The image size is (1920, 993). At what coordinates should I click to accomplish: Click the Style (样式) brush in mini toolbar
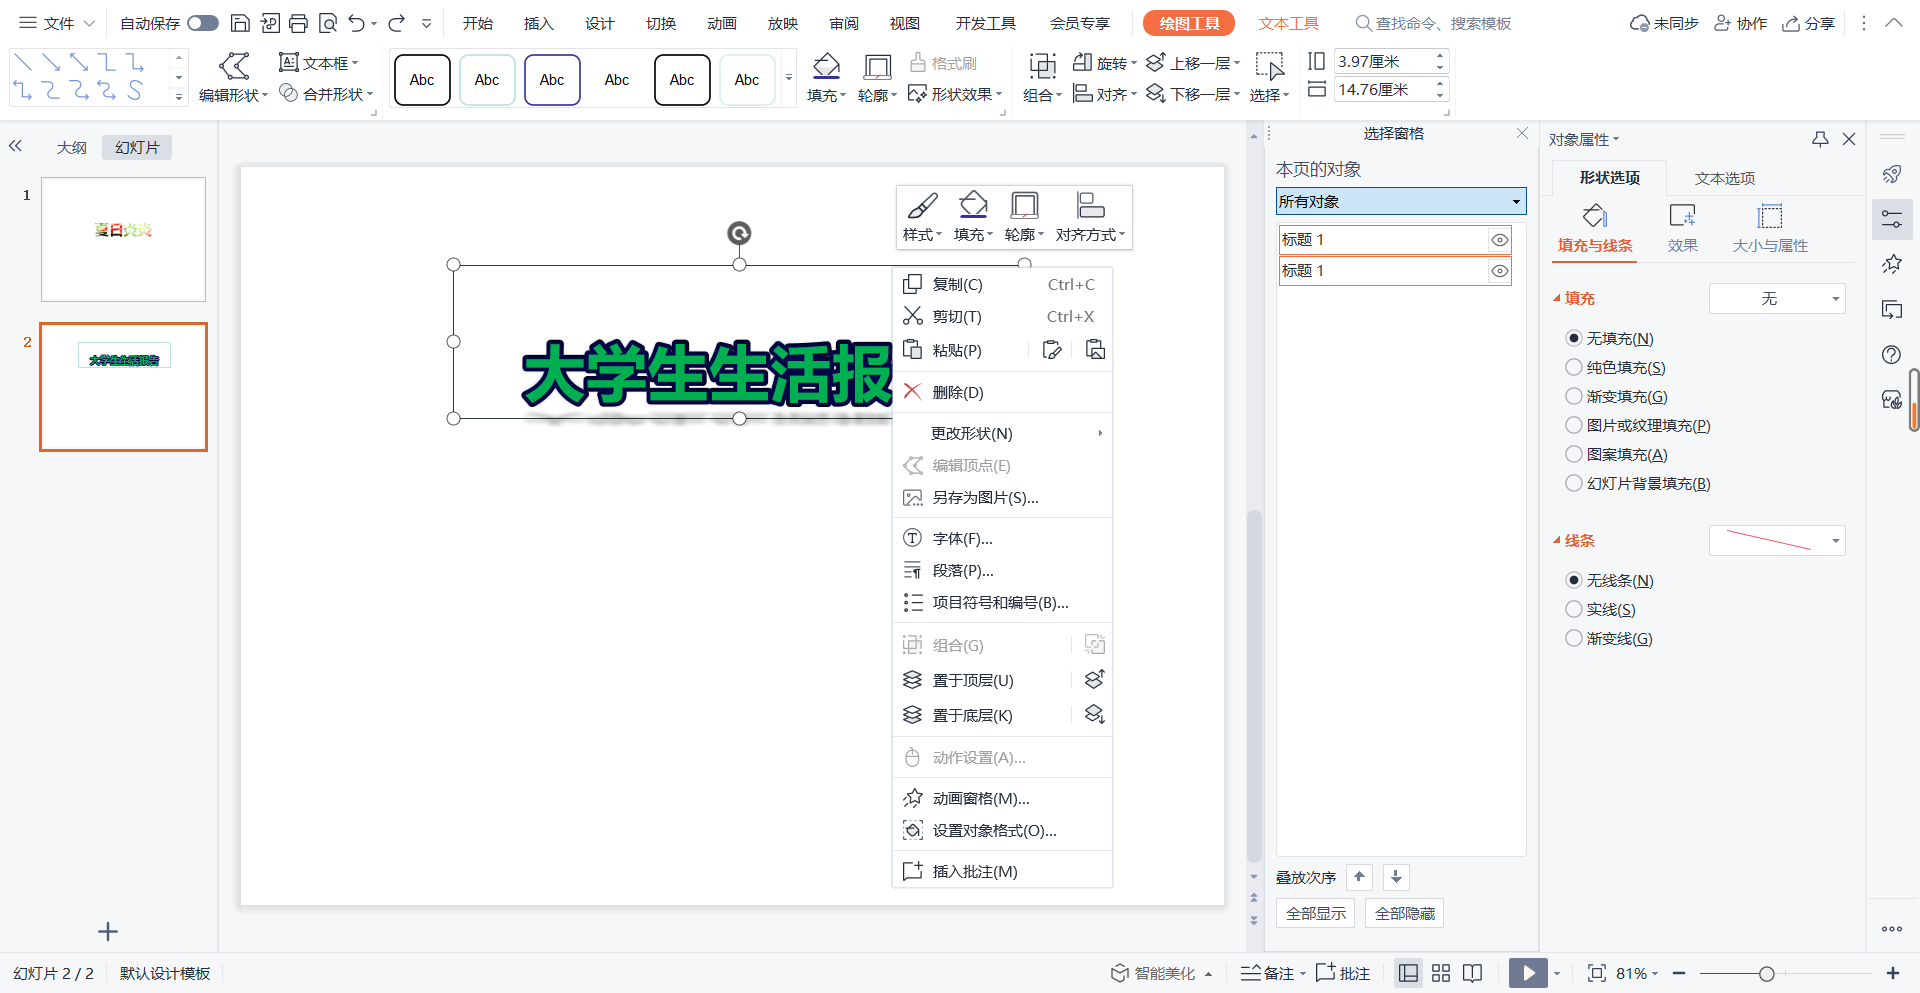[922, 205]
